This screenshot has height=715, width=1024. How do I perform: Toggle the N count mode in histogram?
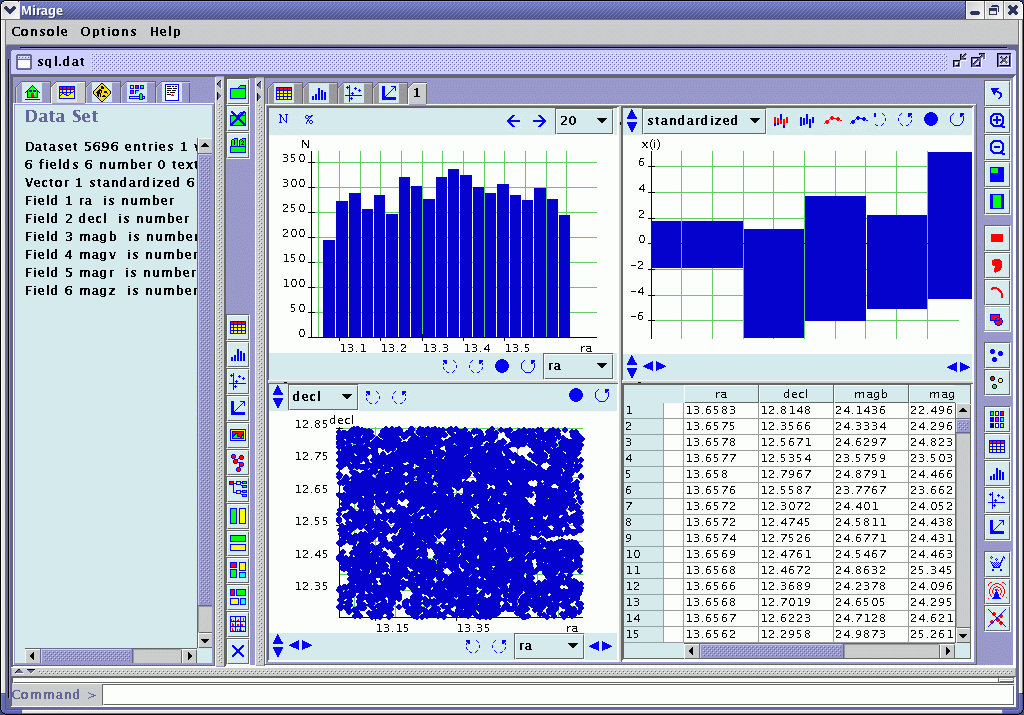click(283, 119)
